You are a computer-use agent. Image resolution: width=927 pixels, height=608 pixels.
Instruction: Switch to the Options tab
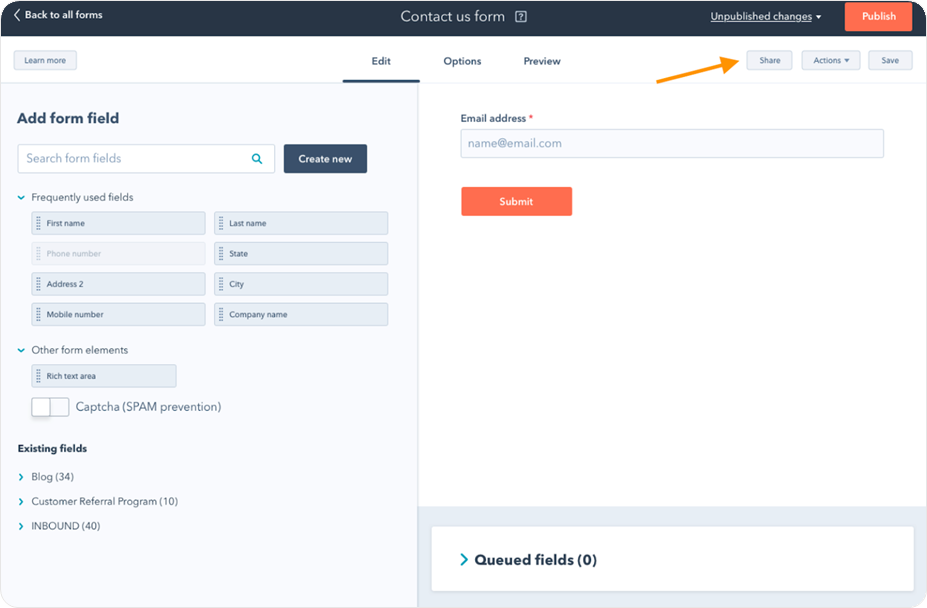click(462, 61)
